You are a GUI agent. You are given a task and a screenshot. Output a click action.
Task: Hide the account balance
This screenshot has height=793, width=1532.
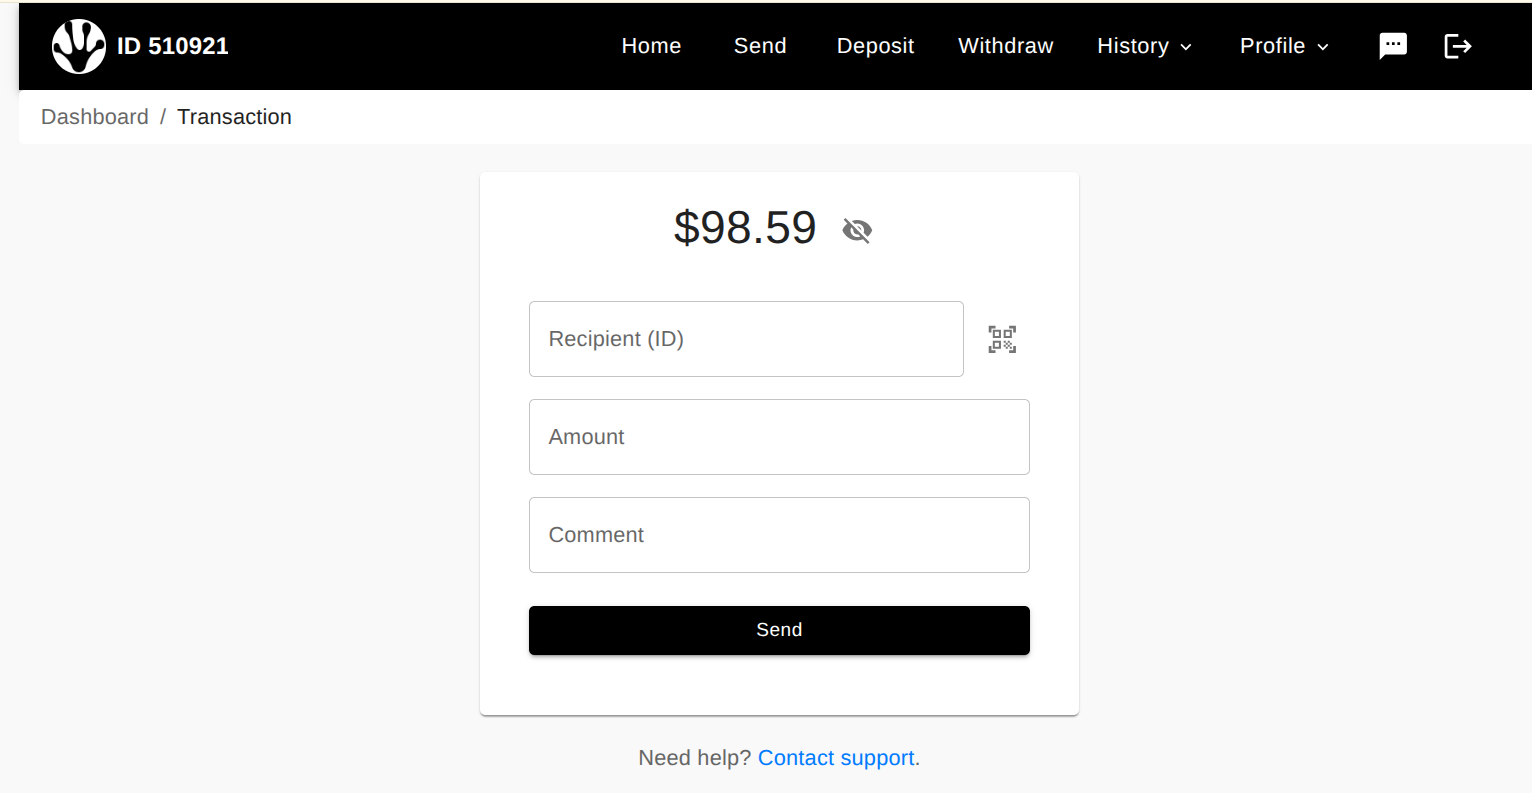click(857, 231)
